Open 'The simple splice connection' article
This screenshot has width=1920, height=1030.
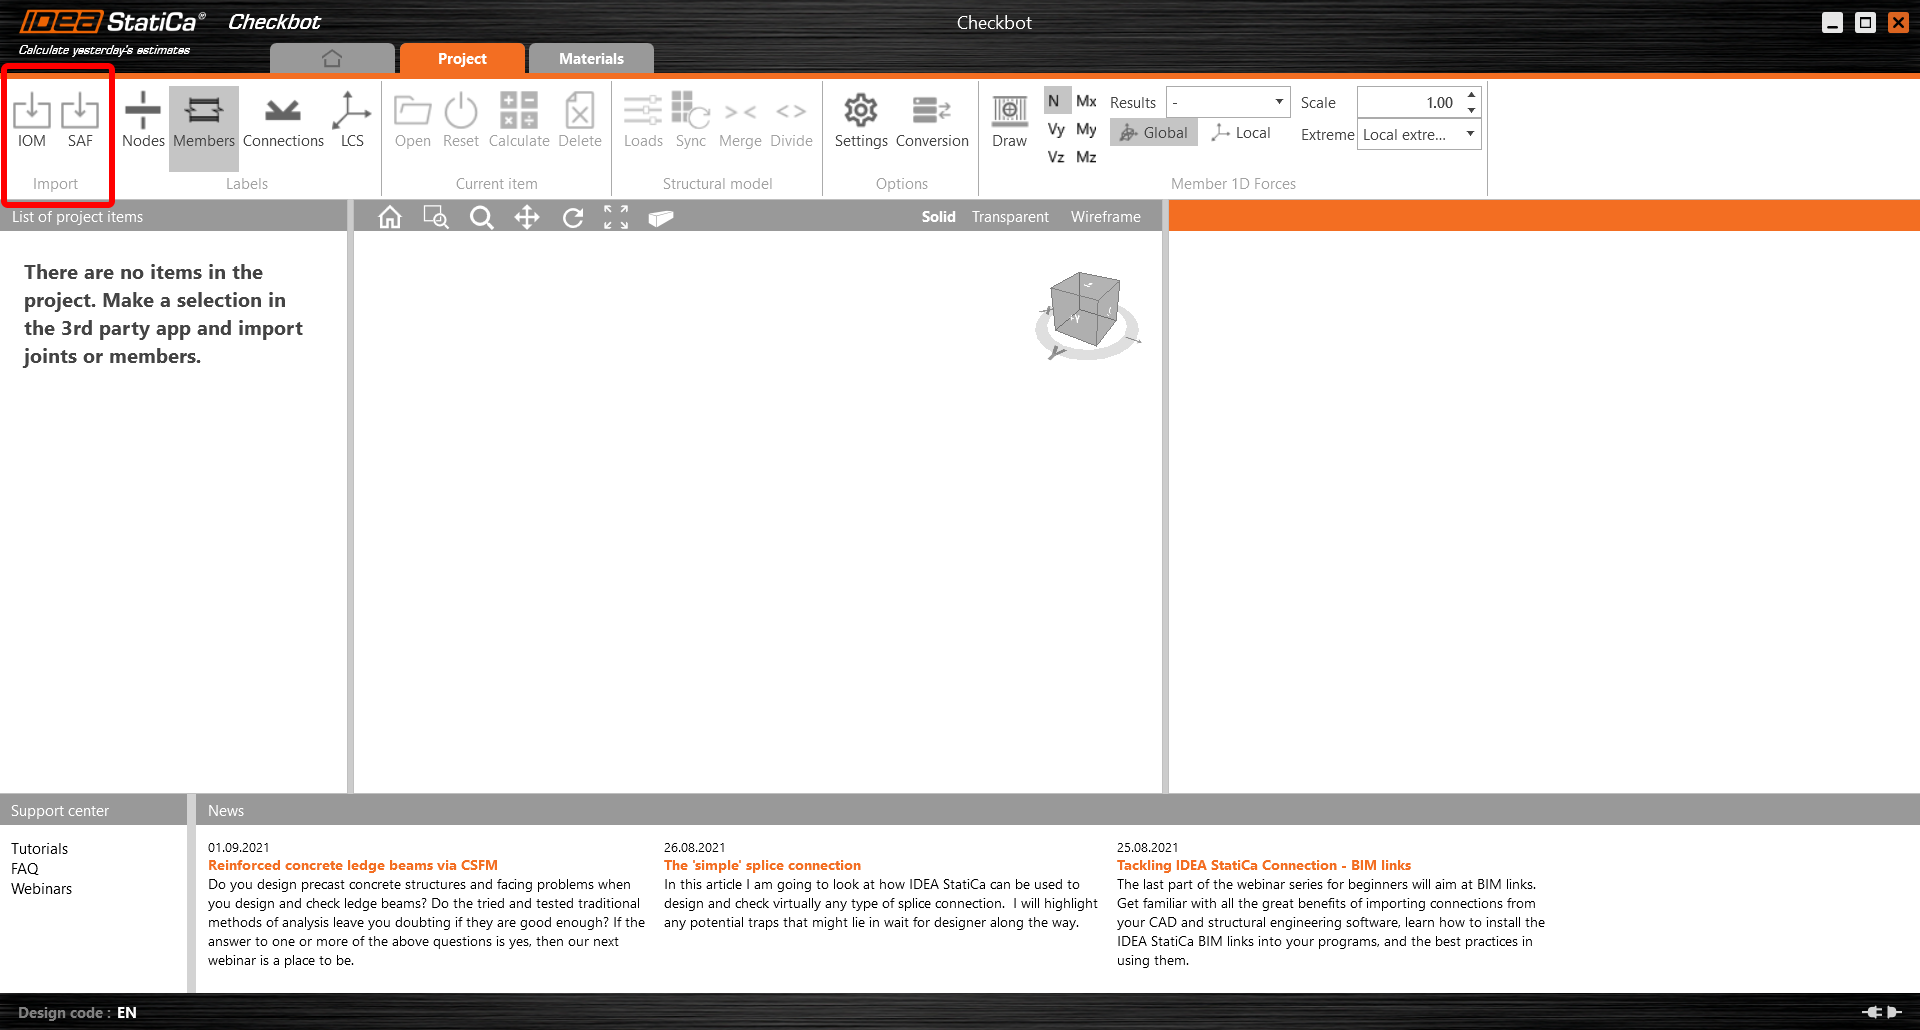[762, 866]
